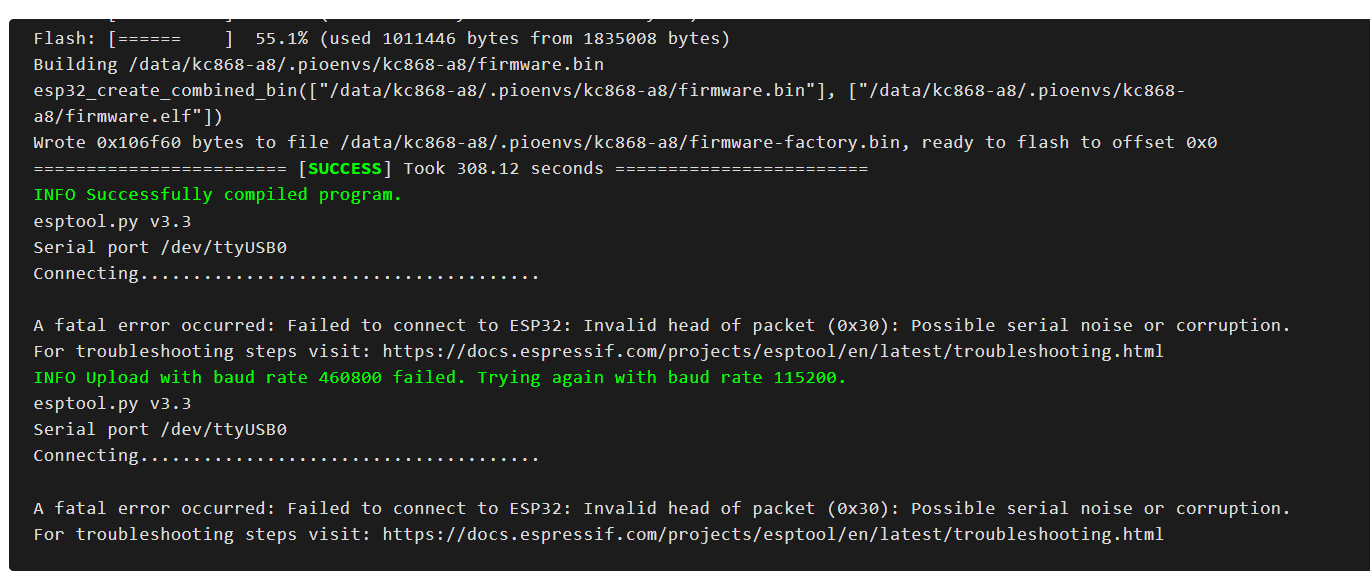The width and height of the screenshot is (1370, 578).
Task: Click 'INFO Successfully compiled program.' message
Action: coord(217,195)
